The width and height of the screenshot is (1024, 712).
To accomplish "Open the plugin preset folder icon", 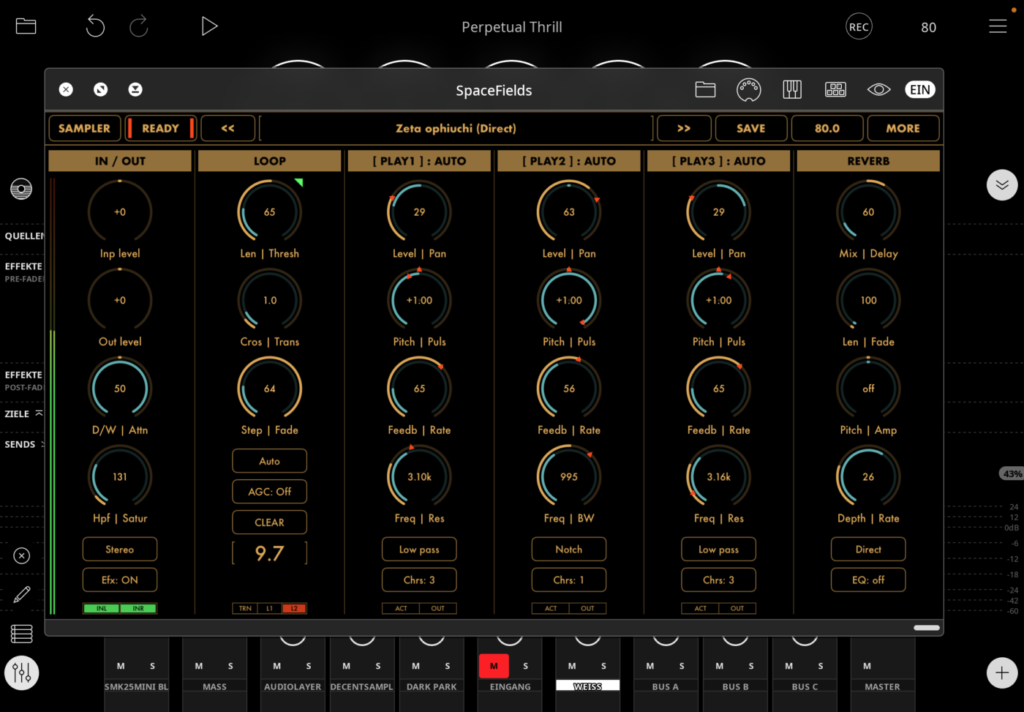I will (705, 90).
